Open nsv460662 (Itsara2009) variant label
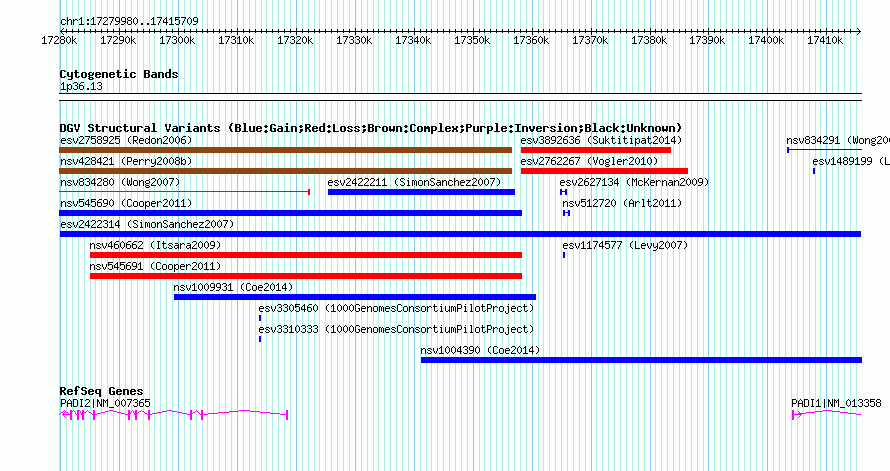 [x=156, y=245]
